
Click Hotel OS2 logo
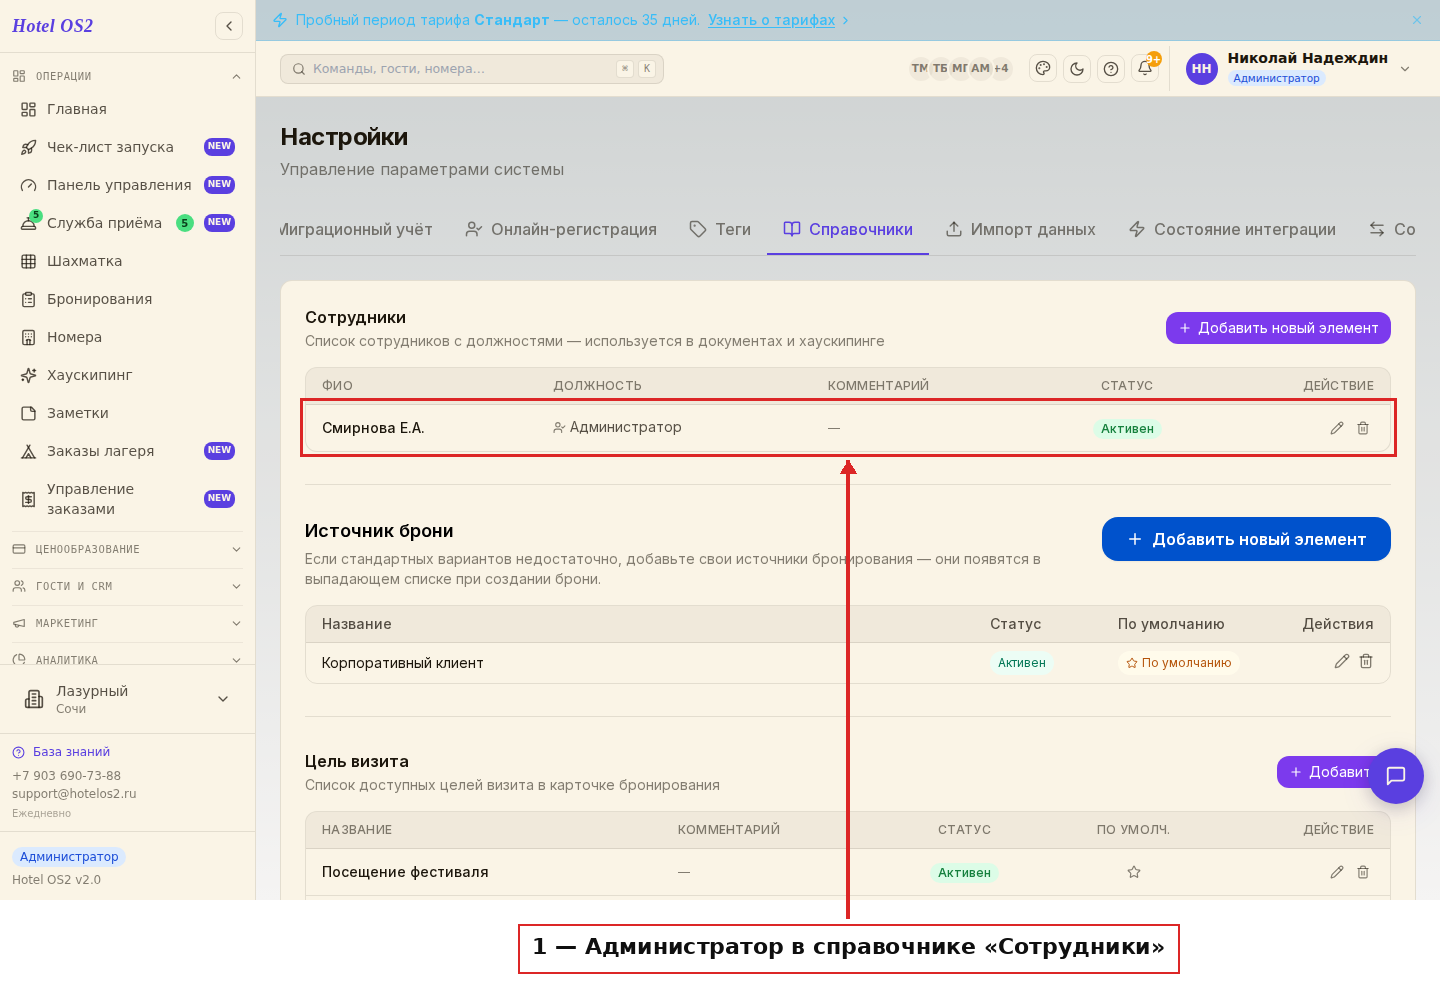click(x=52, y=26)
